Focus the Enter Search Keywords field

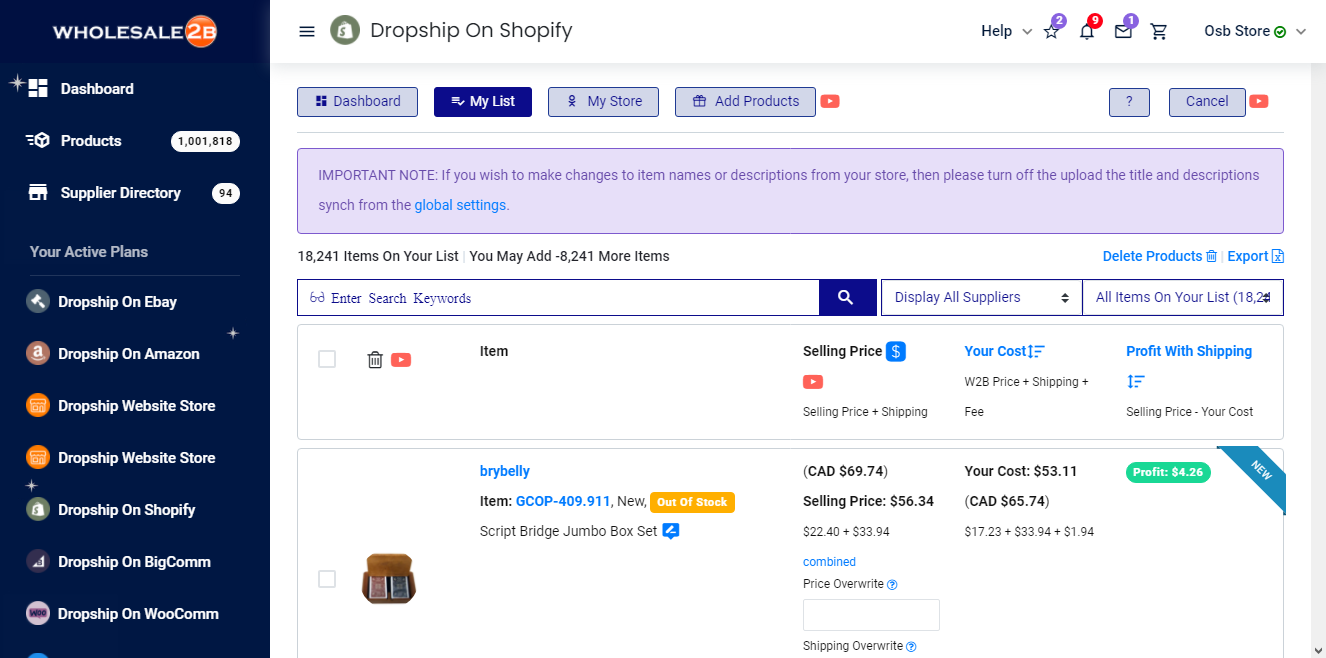point(558,297)
